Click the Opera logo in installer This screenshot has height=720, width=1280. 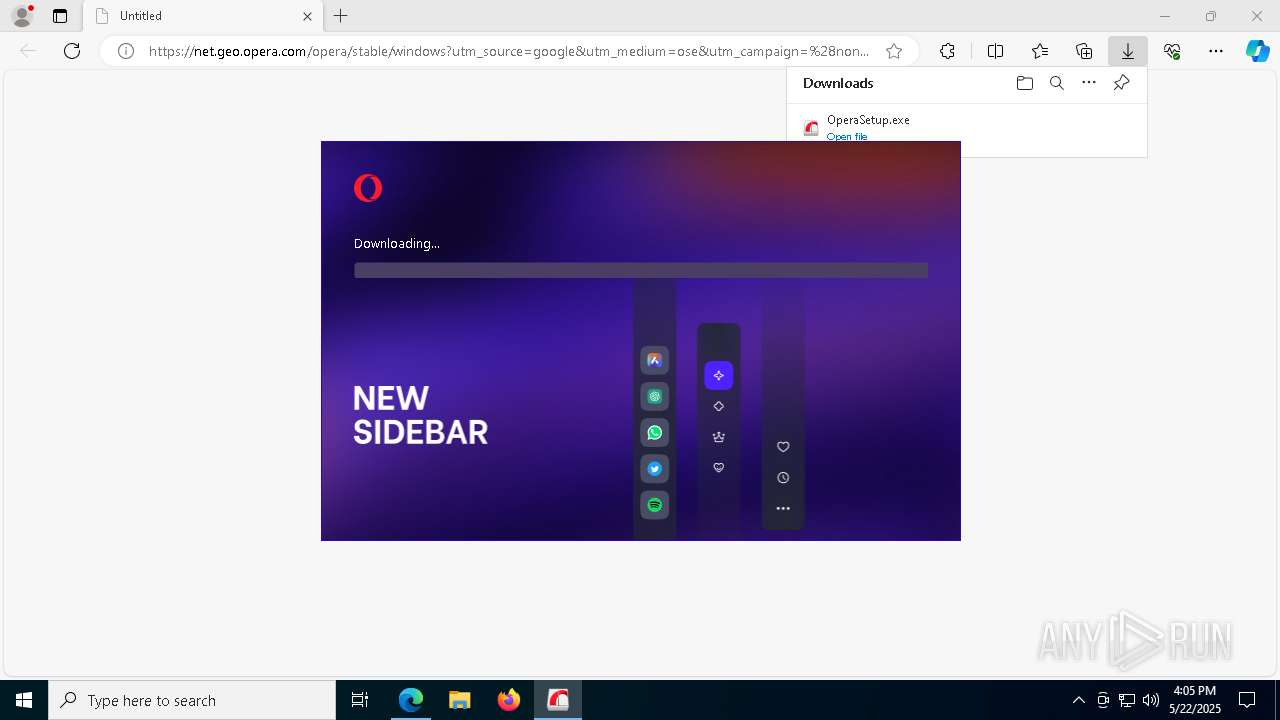pos(368,188)
